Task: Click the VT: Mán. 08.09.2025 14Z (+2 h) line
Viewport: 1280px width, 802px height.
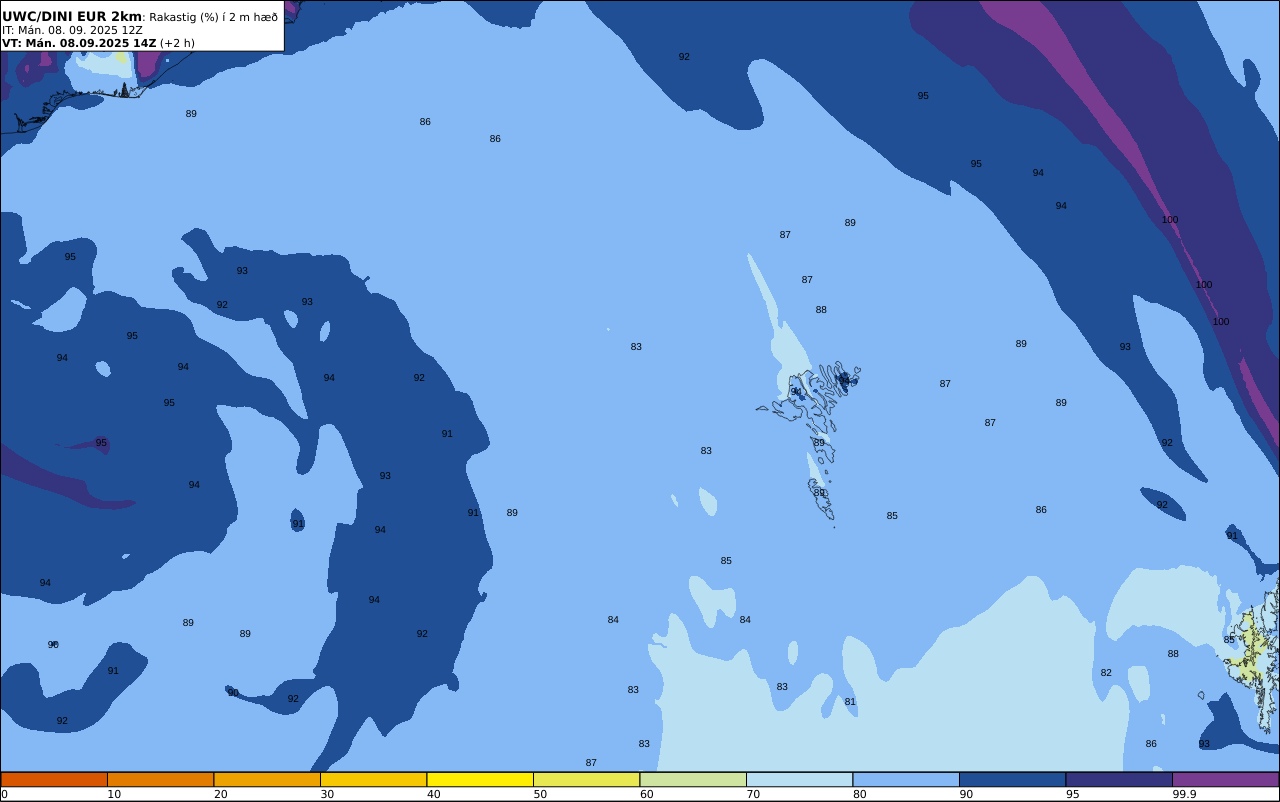Action: [98, 43]
